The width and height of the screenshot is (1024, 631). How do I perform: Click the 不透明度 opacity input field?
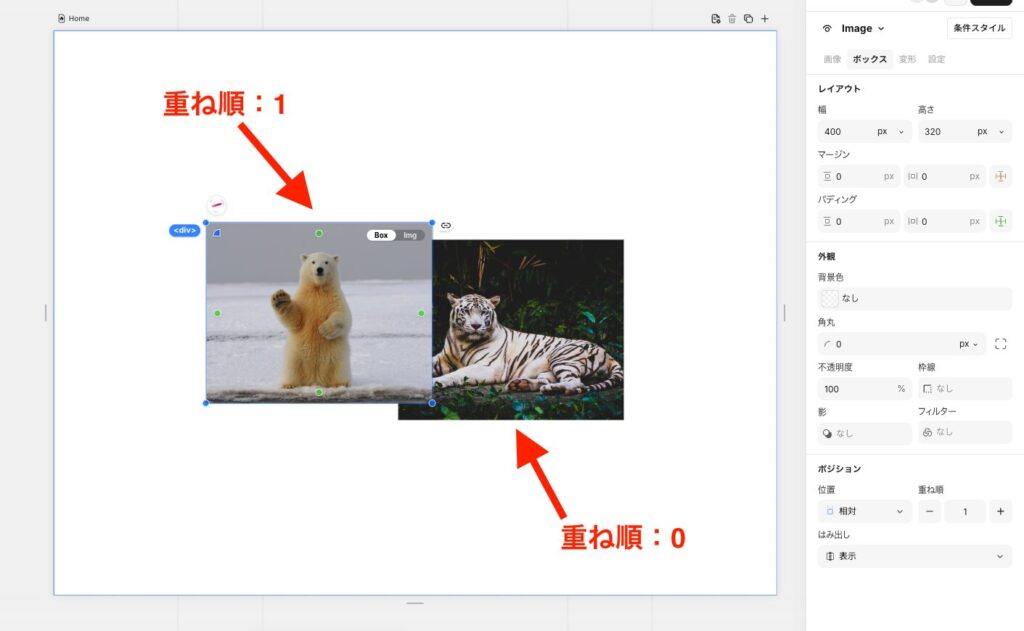coord(856,389)
